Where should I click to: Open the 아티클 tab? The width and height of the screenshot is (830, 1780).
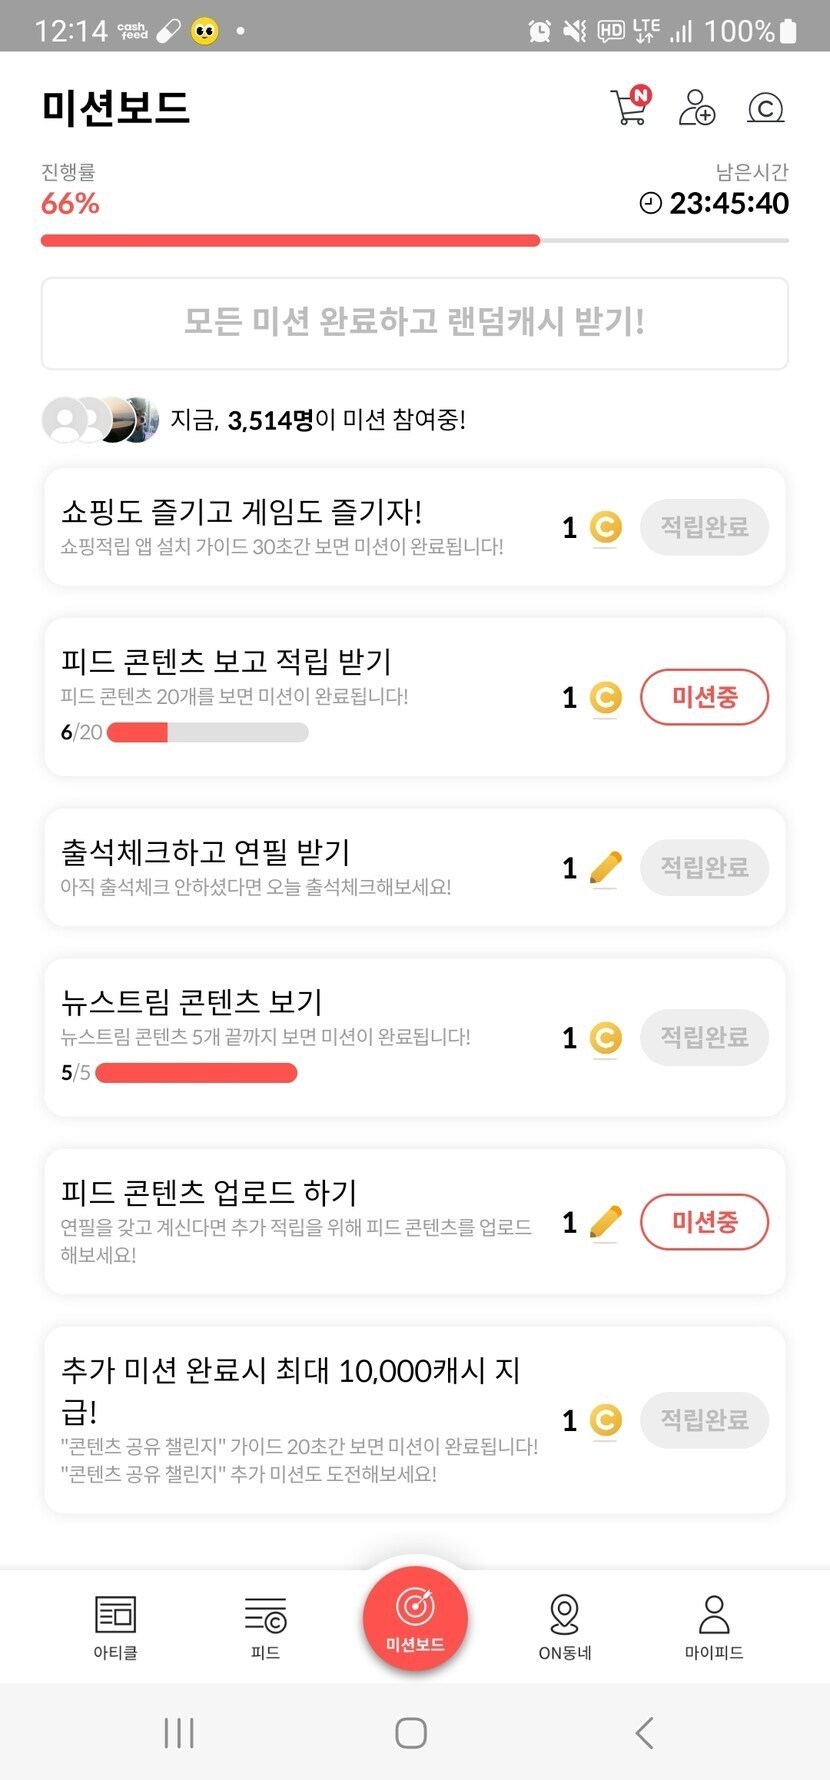click(115, 1628)
